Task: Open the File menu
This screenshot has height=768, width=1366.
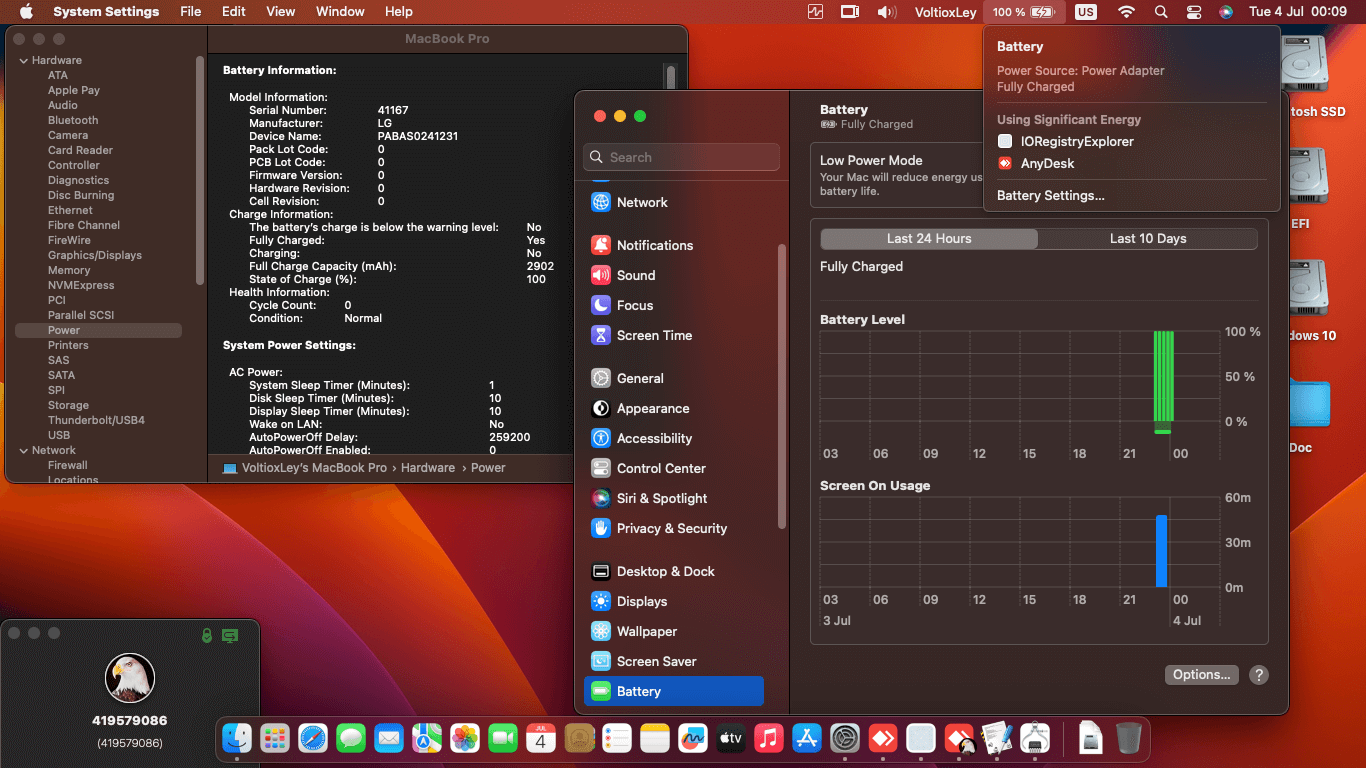Action: pos(190,12)
